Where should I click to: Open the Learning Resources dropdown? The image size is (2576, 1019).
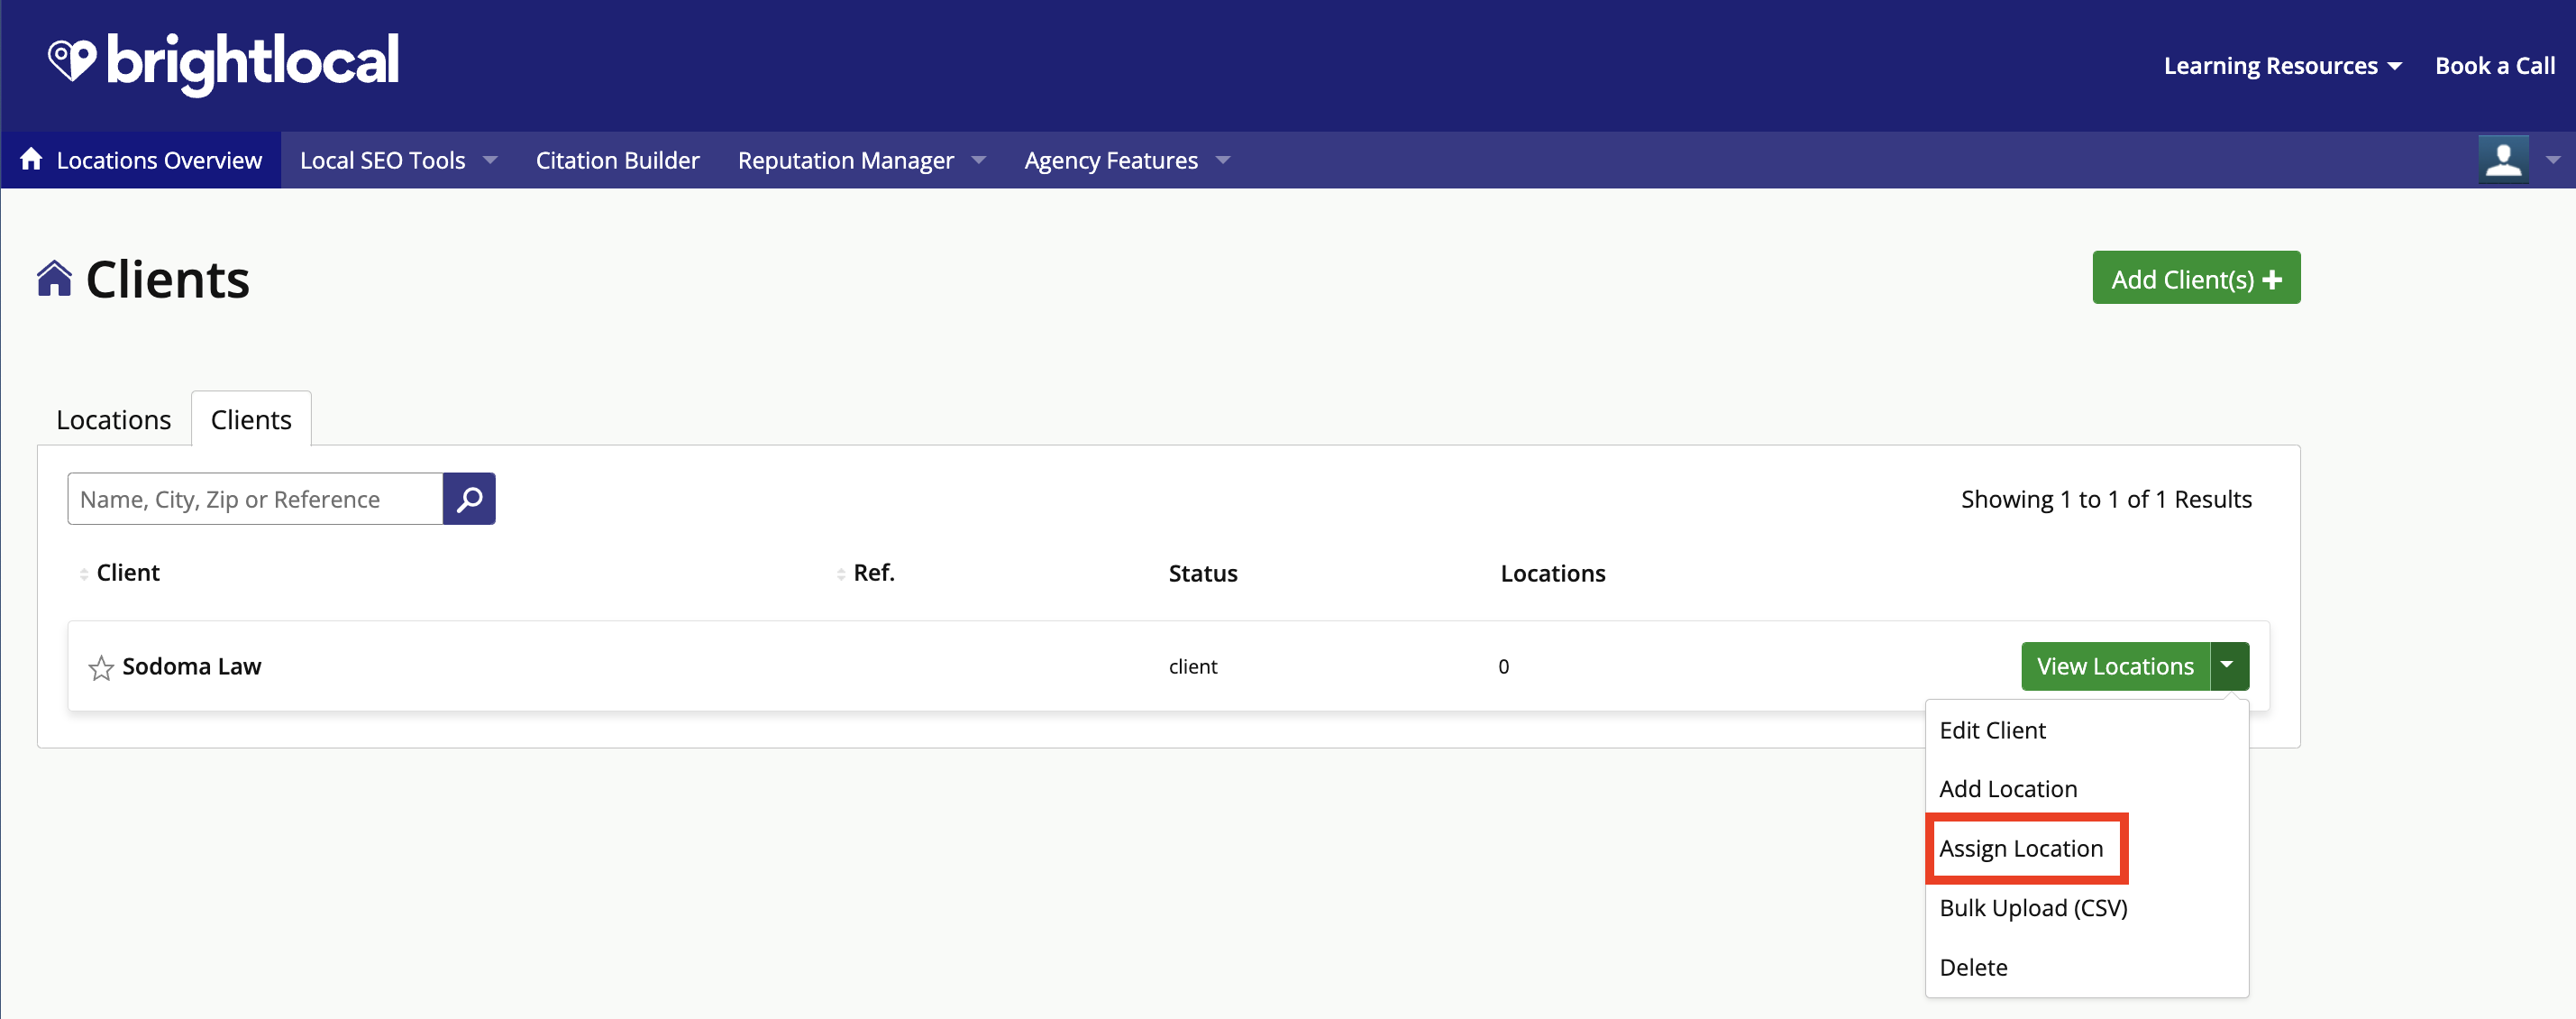tap(2282, 66)
